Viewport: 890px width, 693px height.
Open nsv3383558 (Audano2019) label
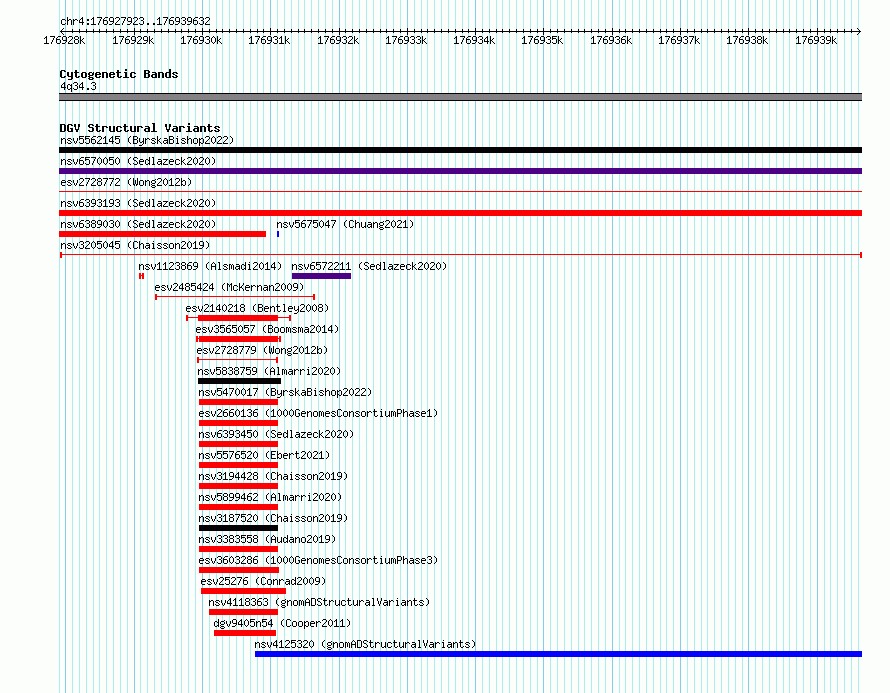point(267,539)
